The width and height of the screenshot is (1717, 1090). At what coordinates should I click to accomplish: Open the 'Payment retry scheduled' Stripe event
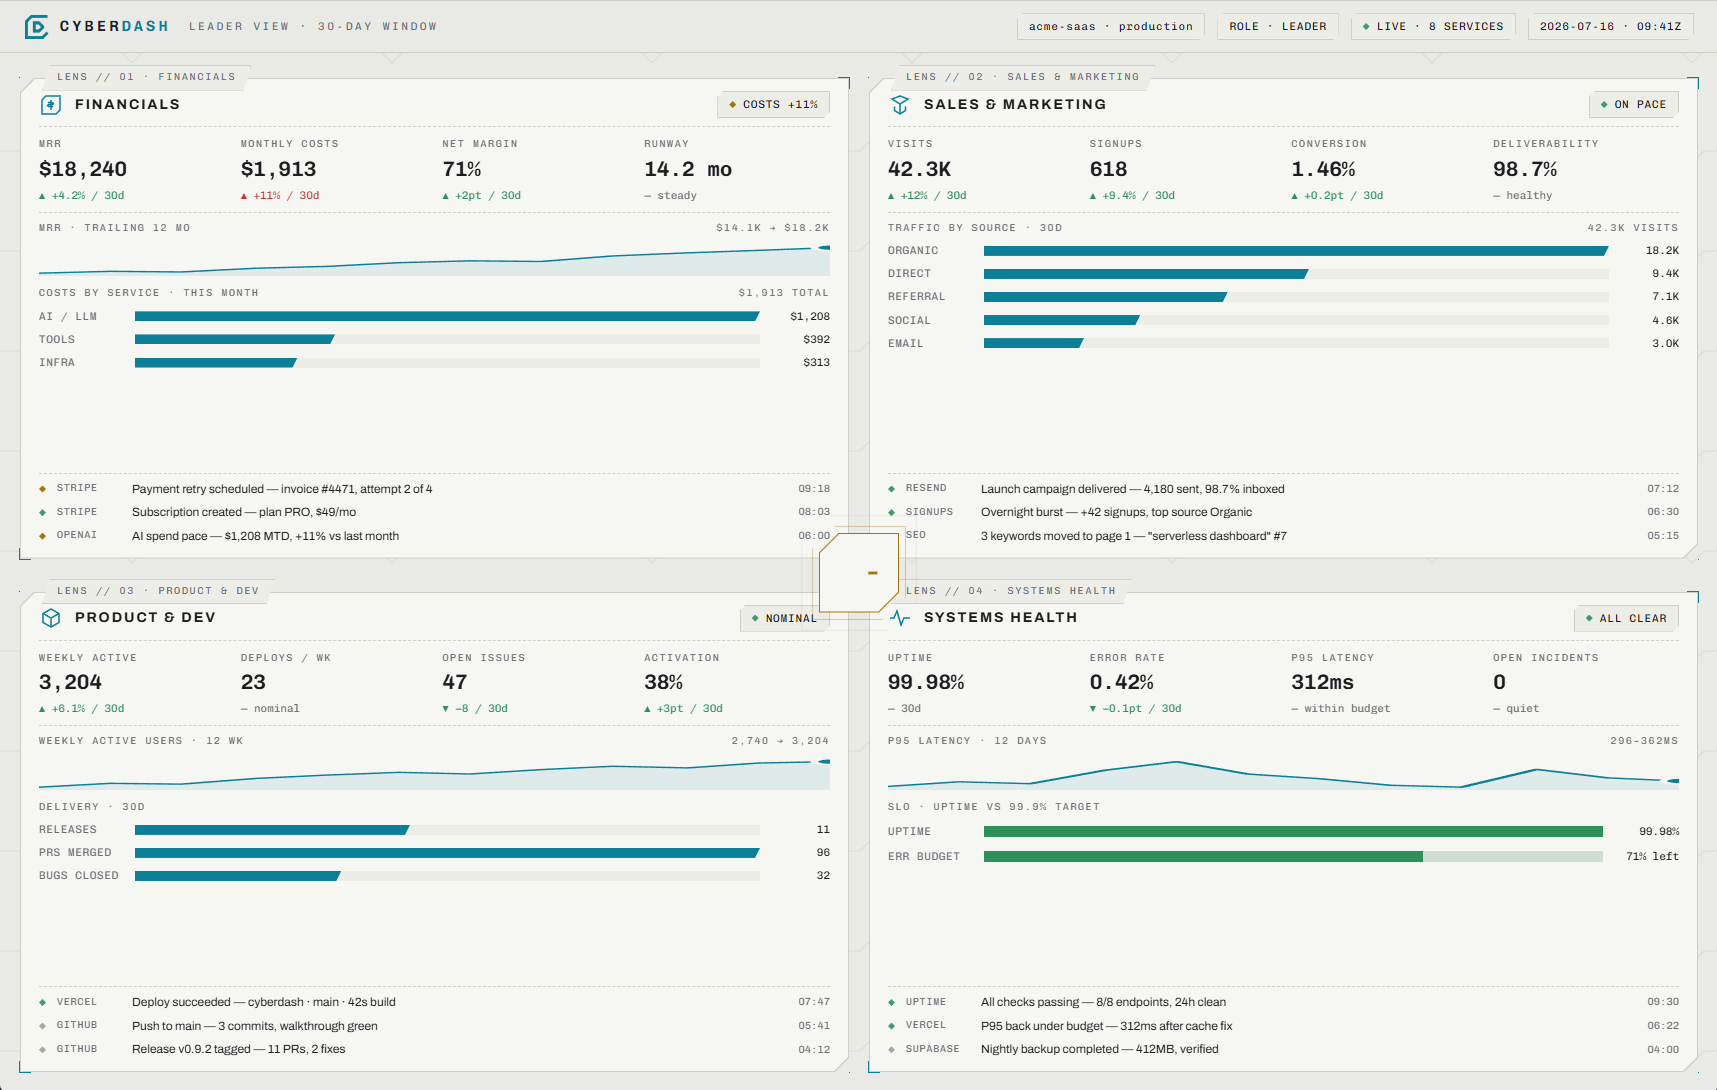click(x=434, y=489)
